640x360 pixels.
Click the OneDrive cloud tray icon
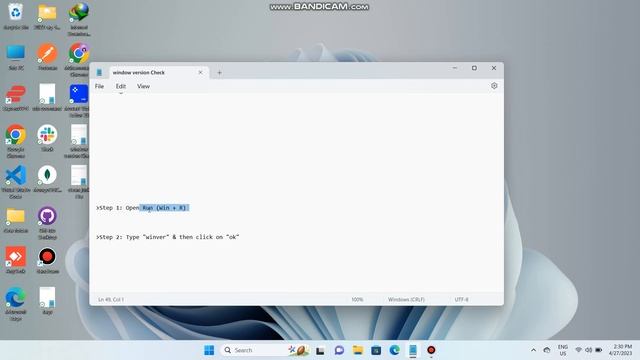point(547,350)
